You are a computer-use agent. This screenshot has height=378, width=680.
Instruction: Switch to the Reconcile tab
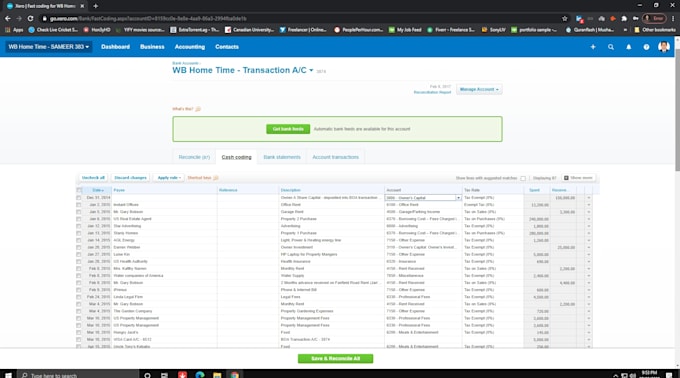(194, 157)
